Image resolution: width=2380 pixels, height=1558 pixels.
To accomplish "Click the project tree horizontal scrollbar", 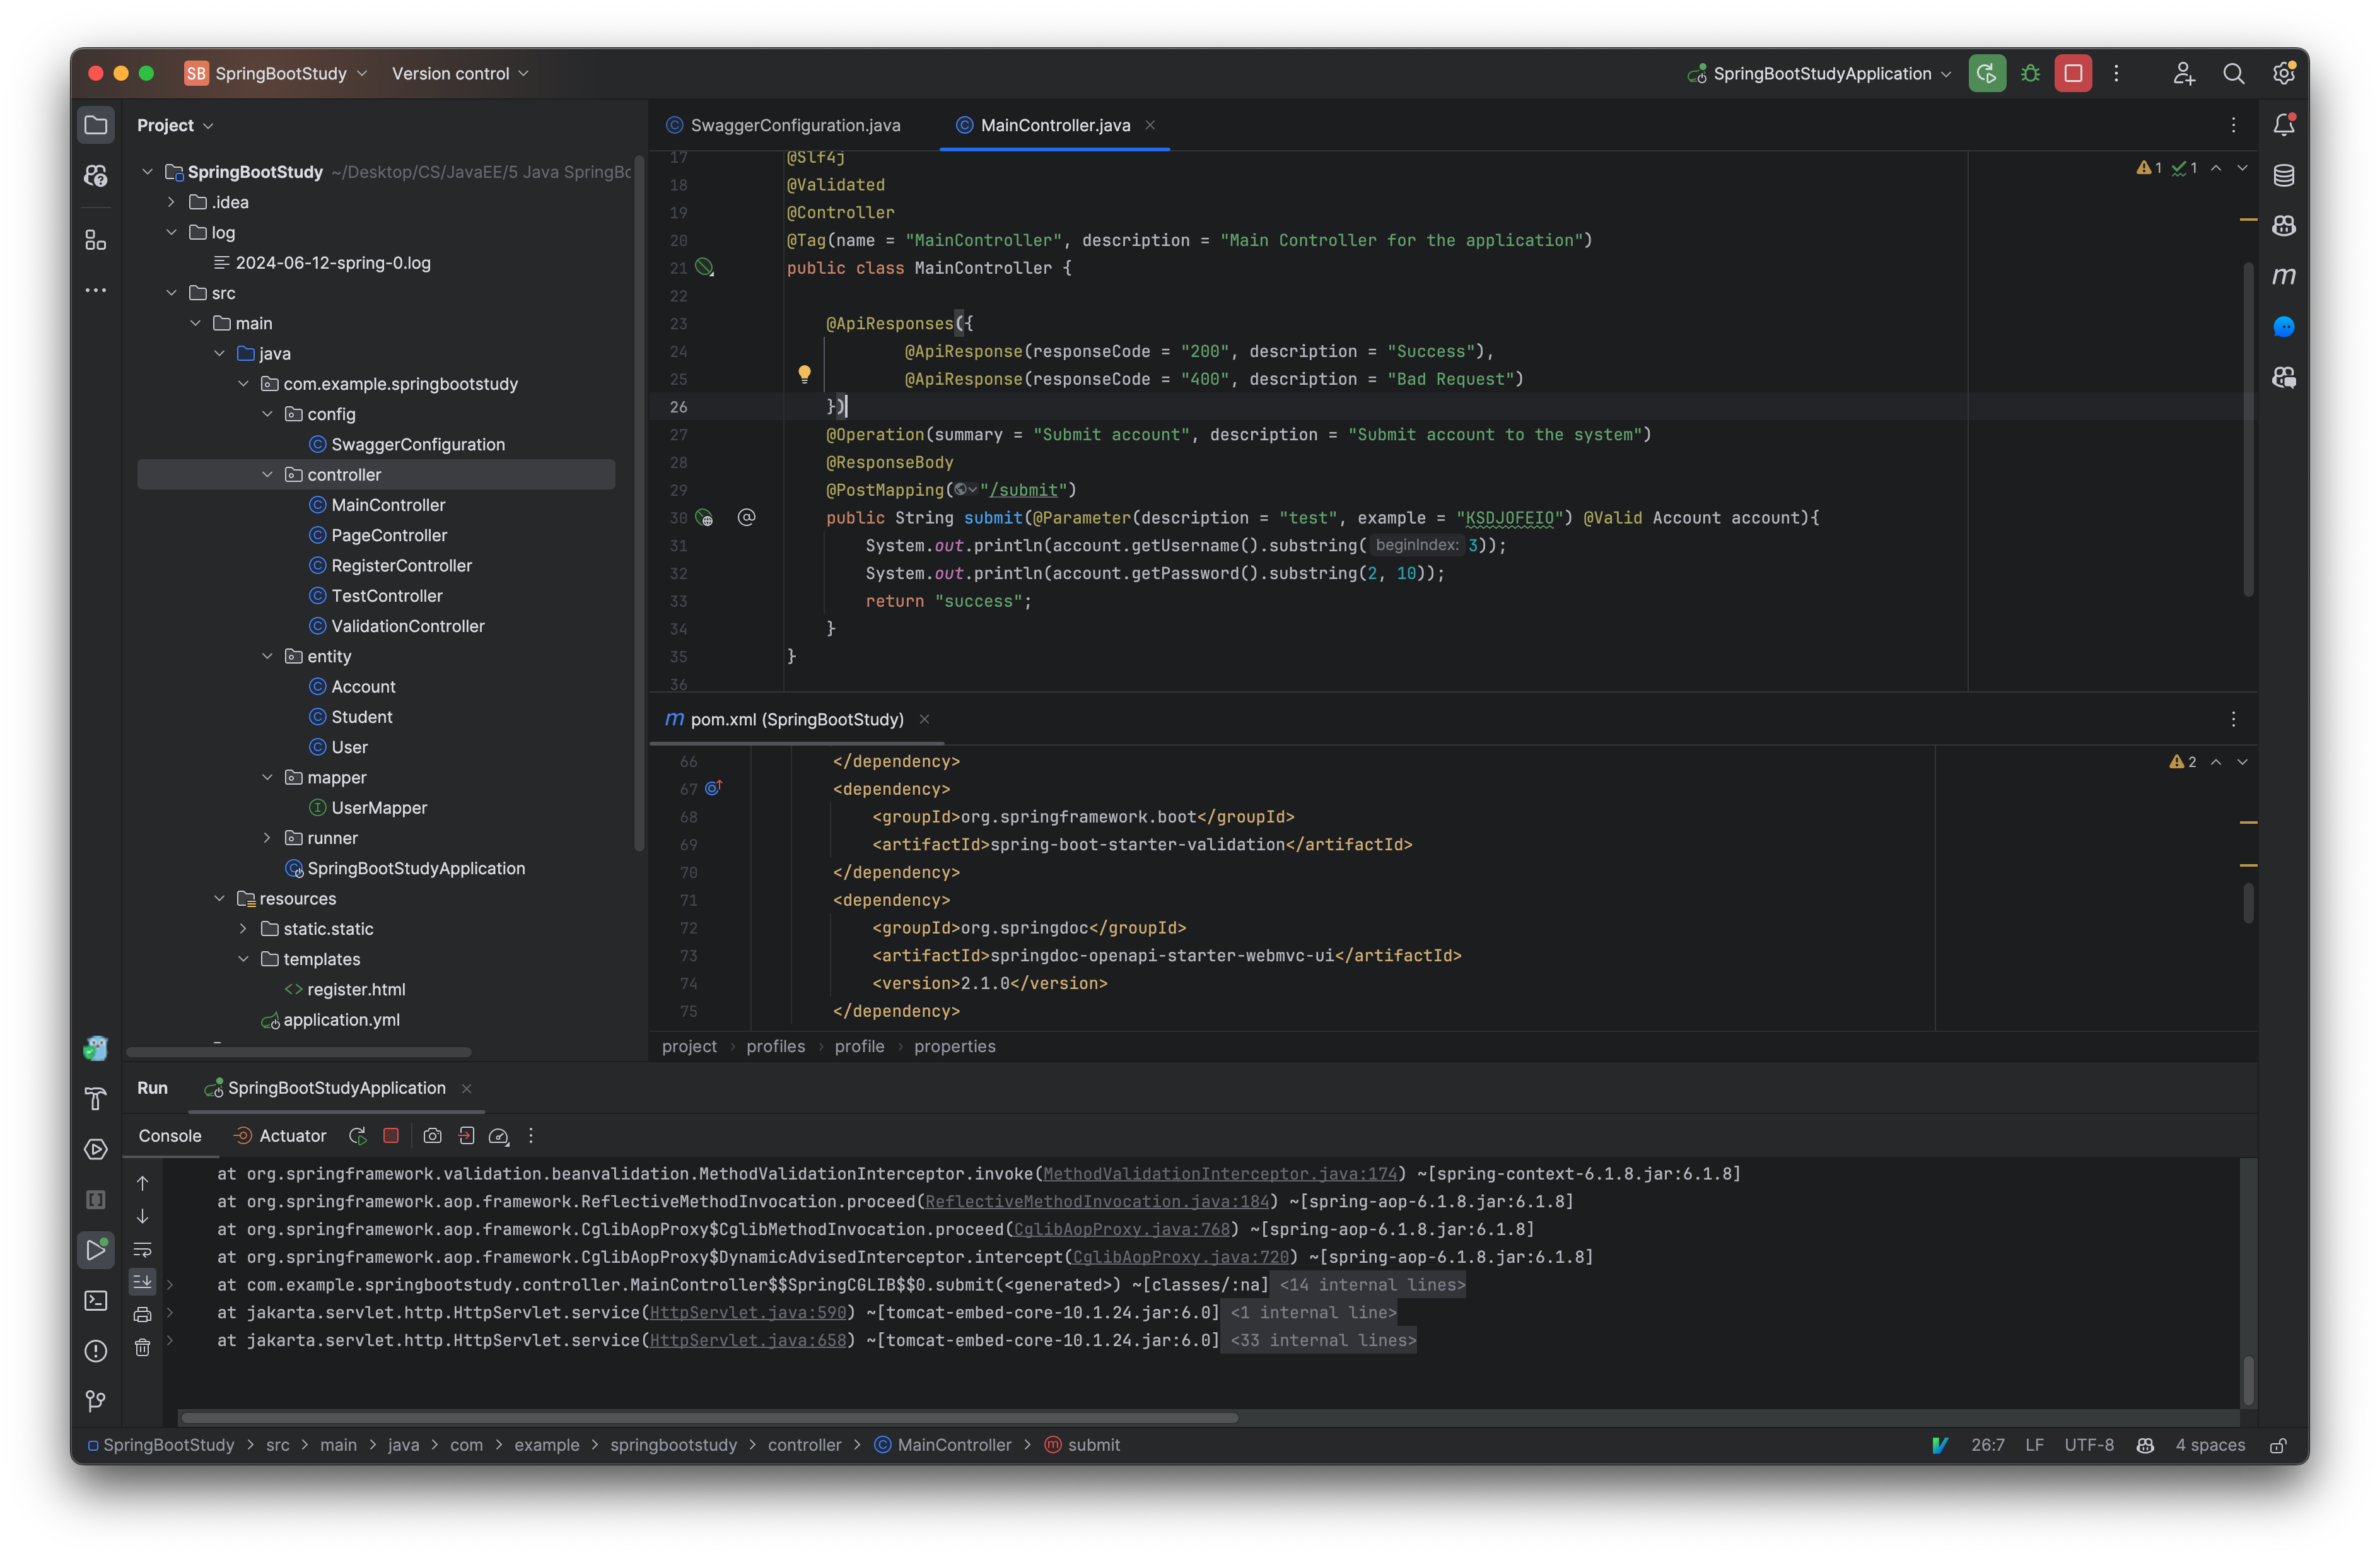I will click(x=298, y=1052).
